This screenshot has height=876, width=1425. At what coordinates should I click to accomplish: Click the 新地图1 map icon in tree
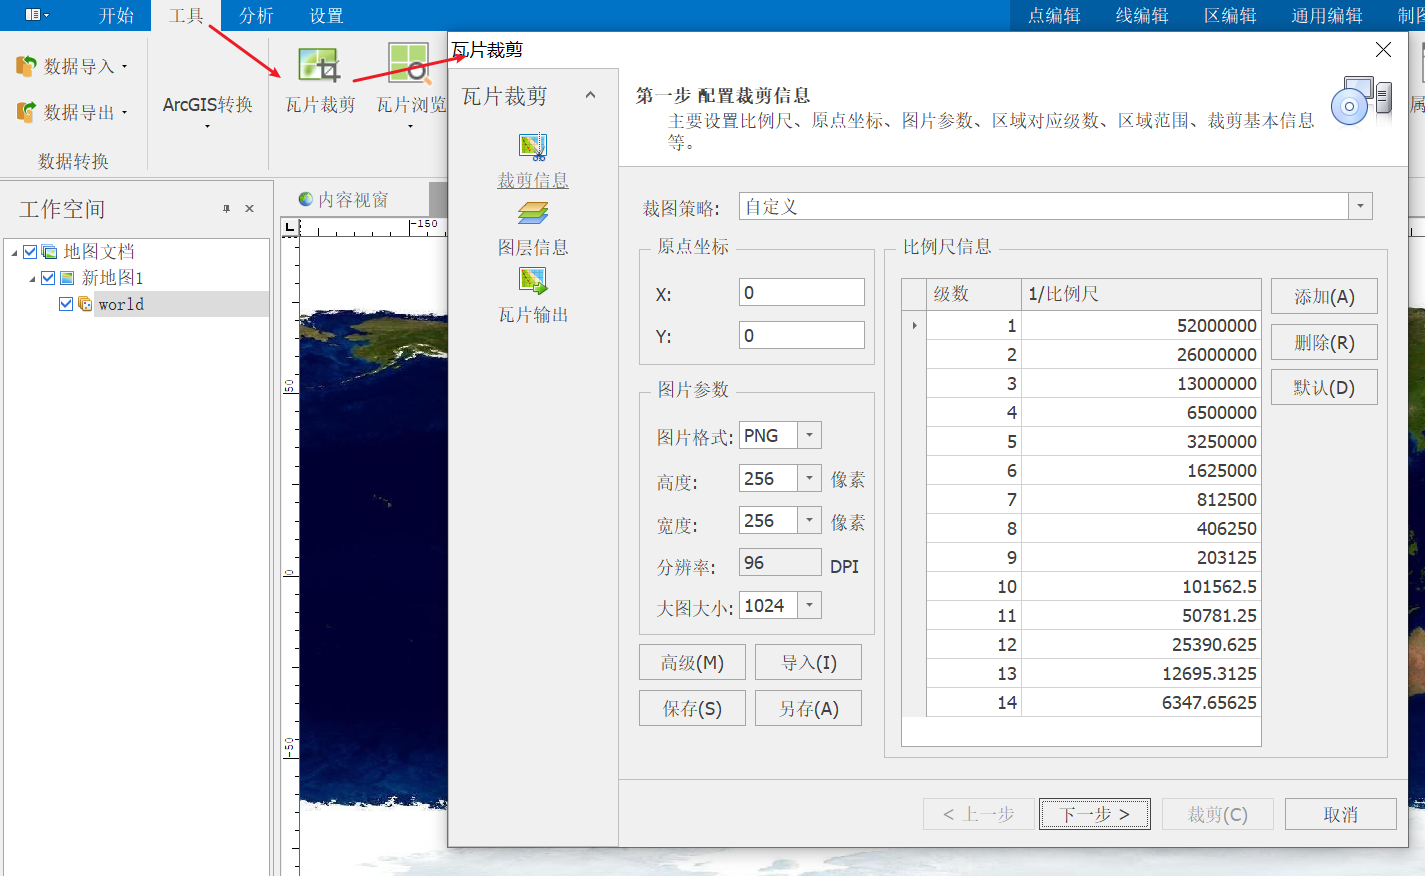point(67,278)
